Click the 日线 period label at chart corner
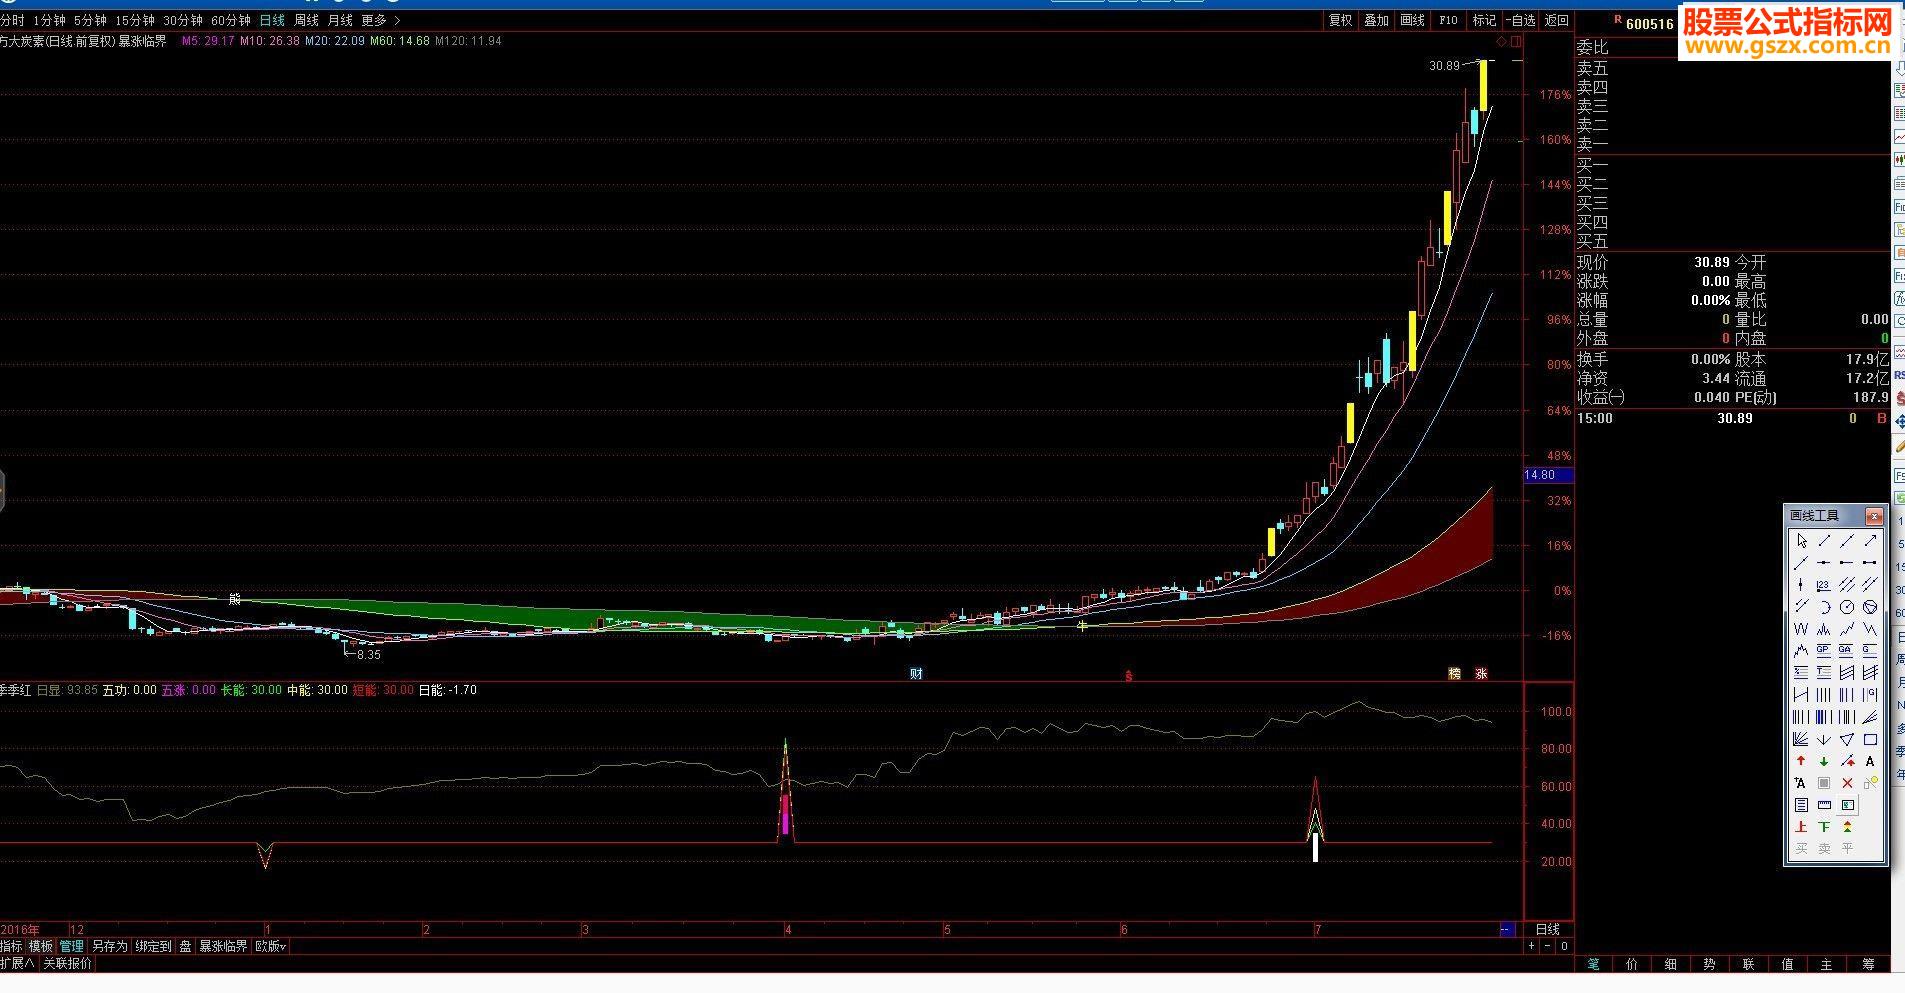 [1547, 929]
